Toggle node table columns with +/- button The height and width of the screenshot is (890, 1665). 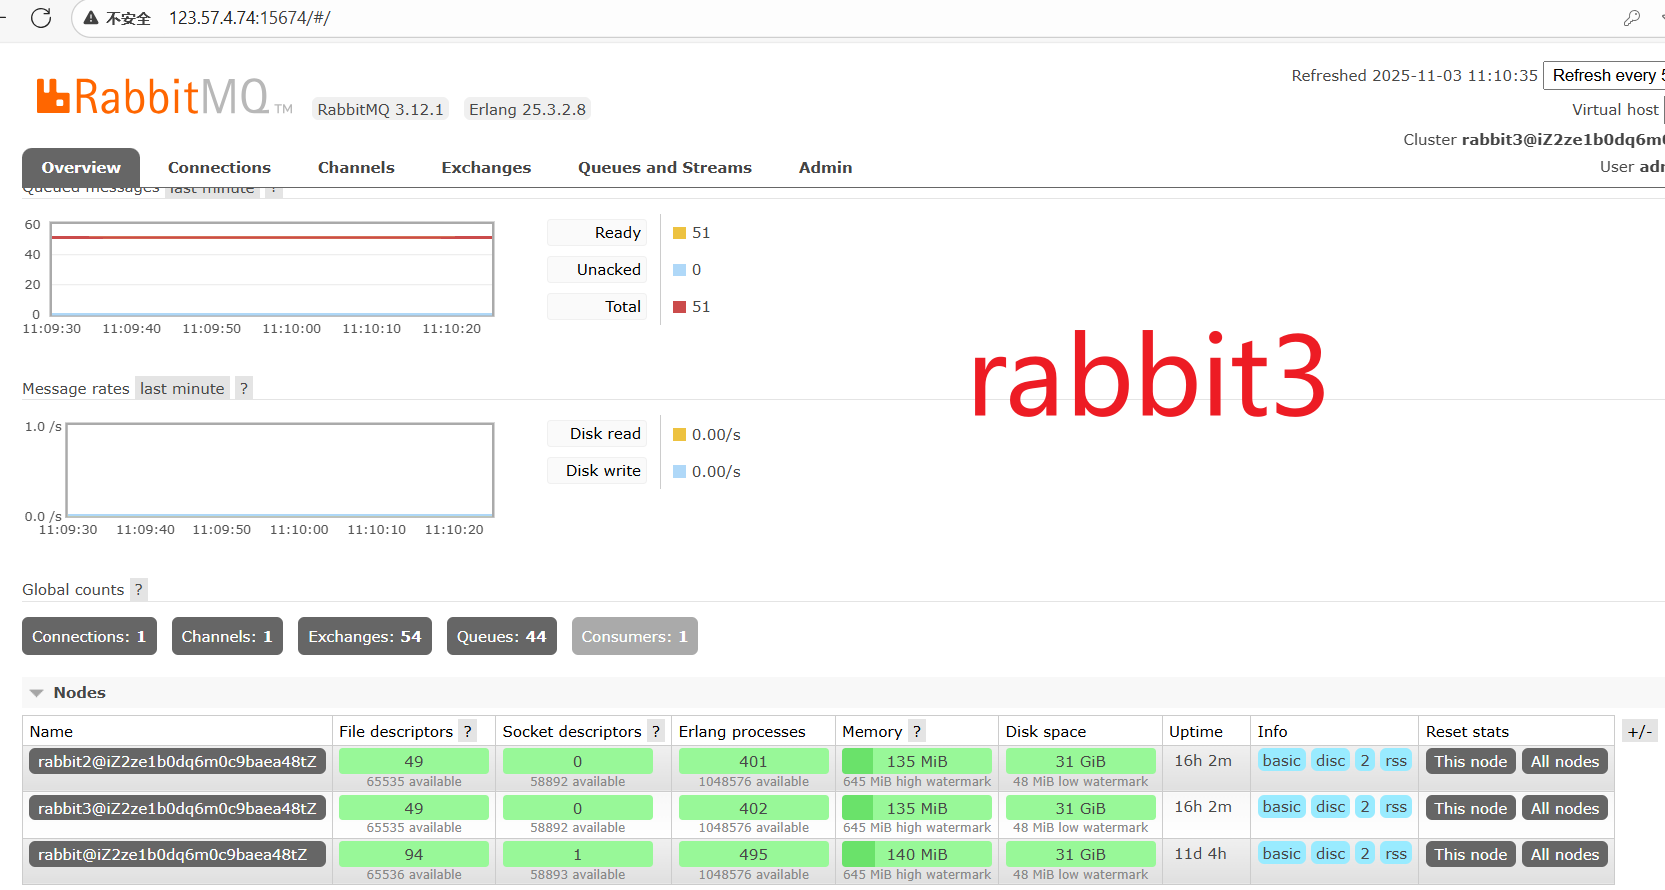coord(1639,731)
